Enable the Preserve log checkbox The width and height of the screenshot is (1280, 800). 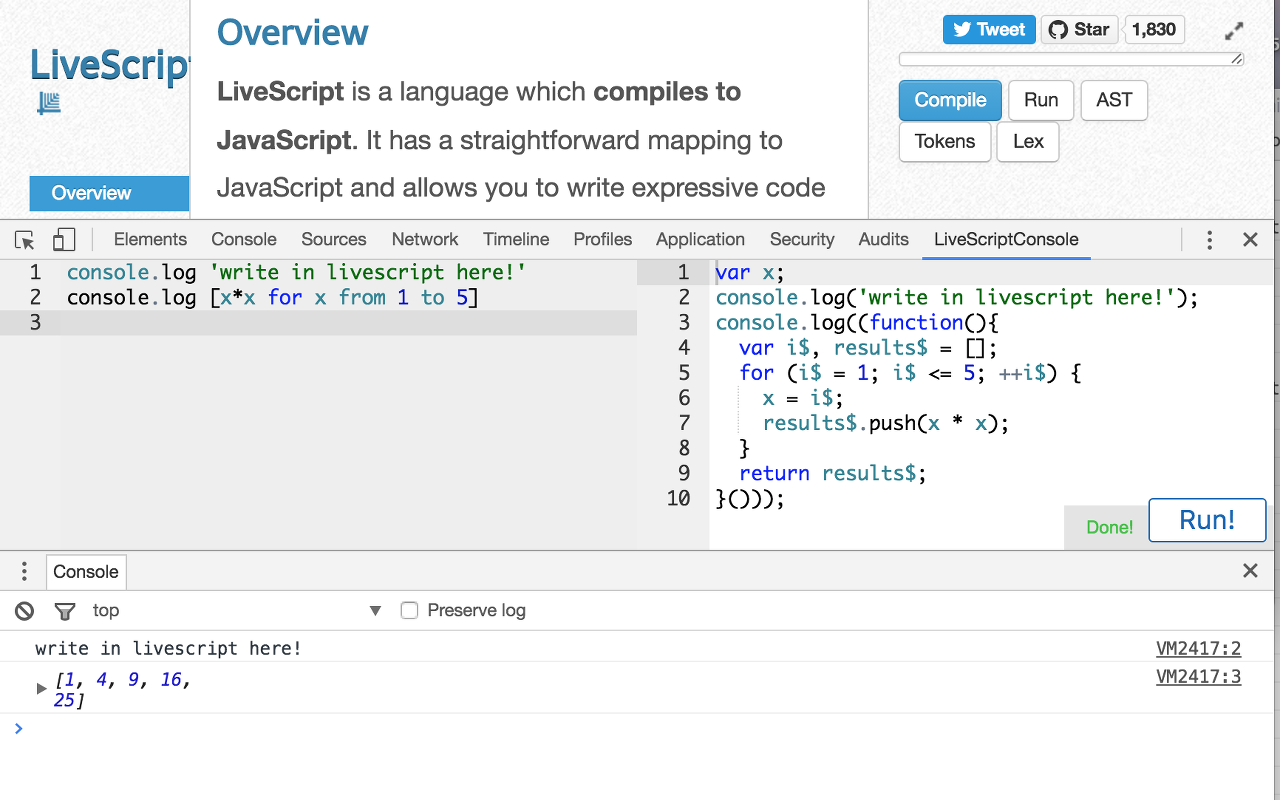(409, 611)
